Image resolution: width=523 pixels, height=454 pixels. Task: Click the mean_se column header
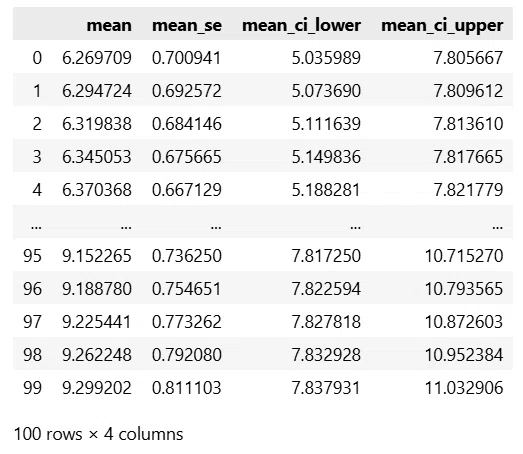187,26
